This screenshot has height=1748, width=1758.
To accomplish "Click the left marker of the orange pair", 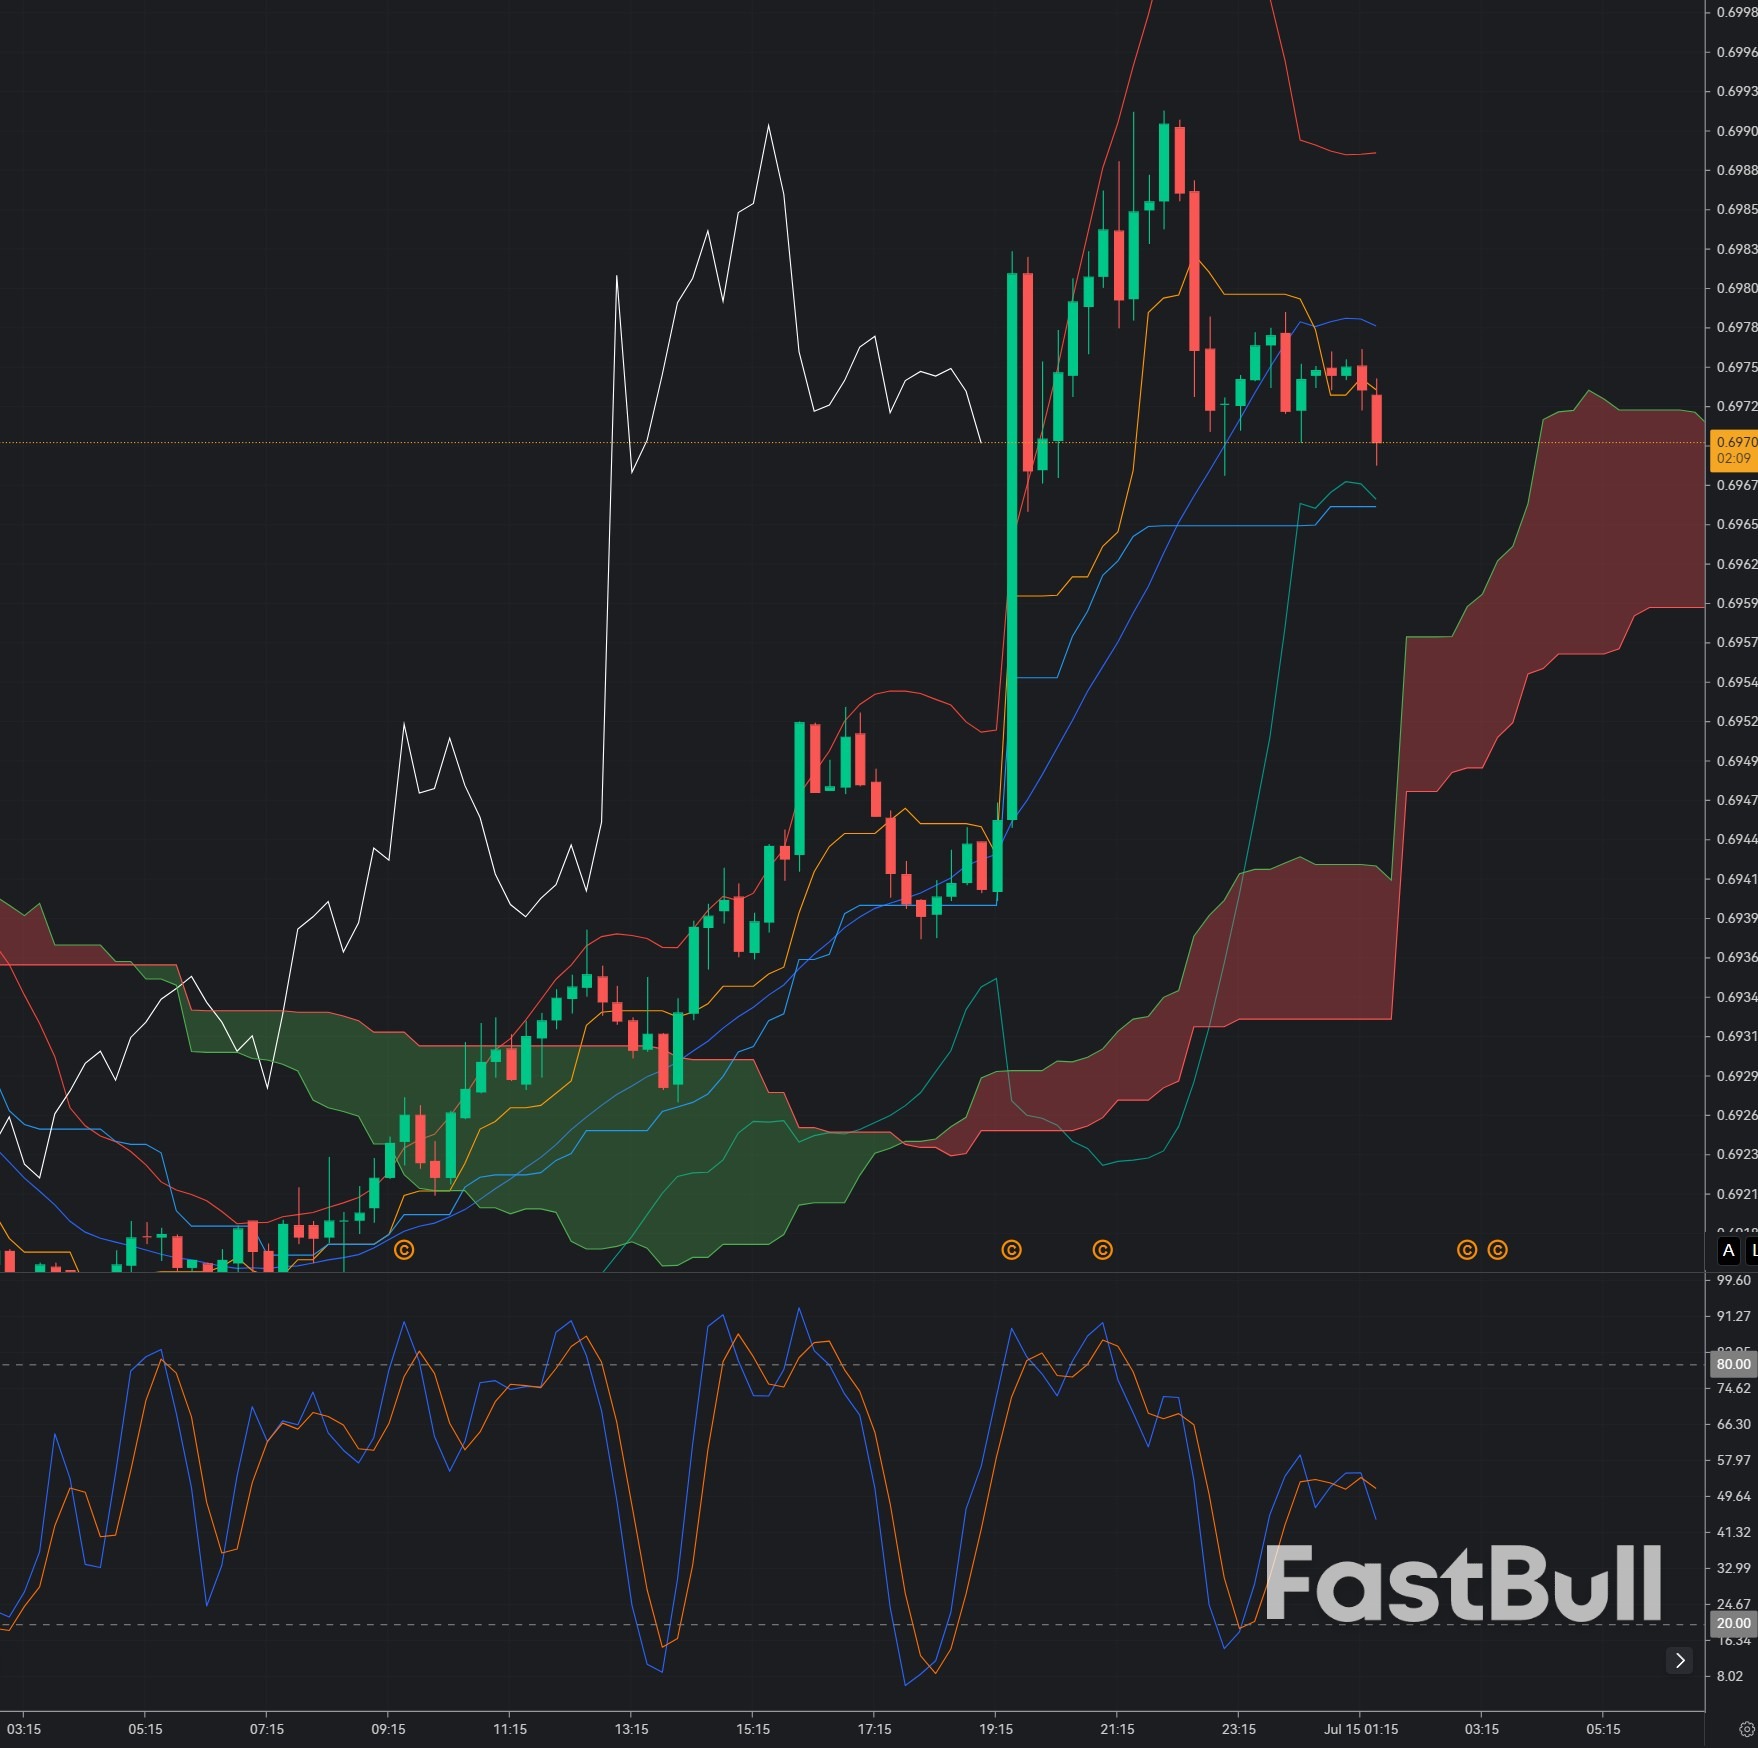I will pos(1466,1249).
